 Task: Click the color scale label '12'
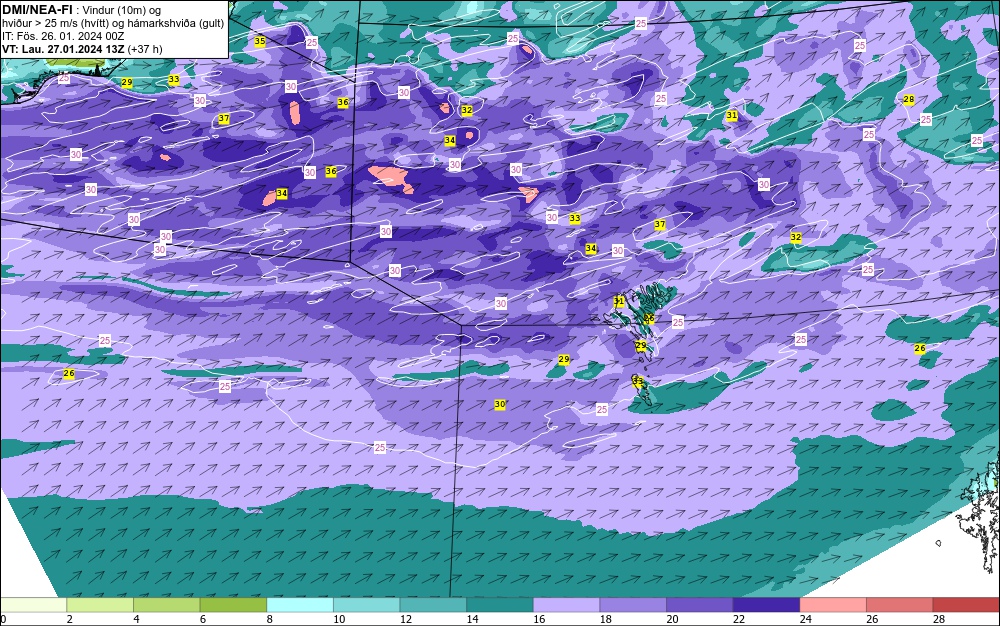(406, 619)
